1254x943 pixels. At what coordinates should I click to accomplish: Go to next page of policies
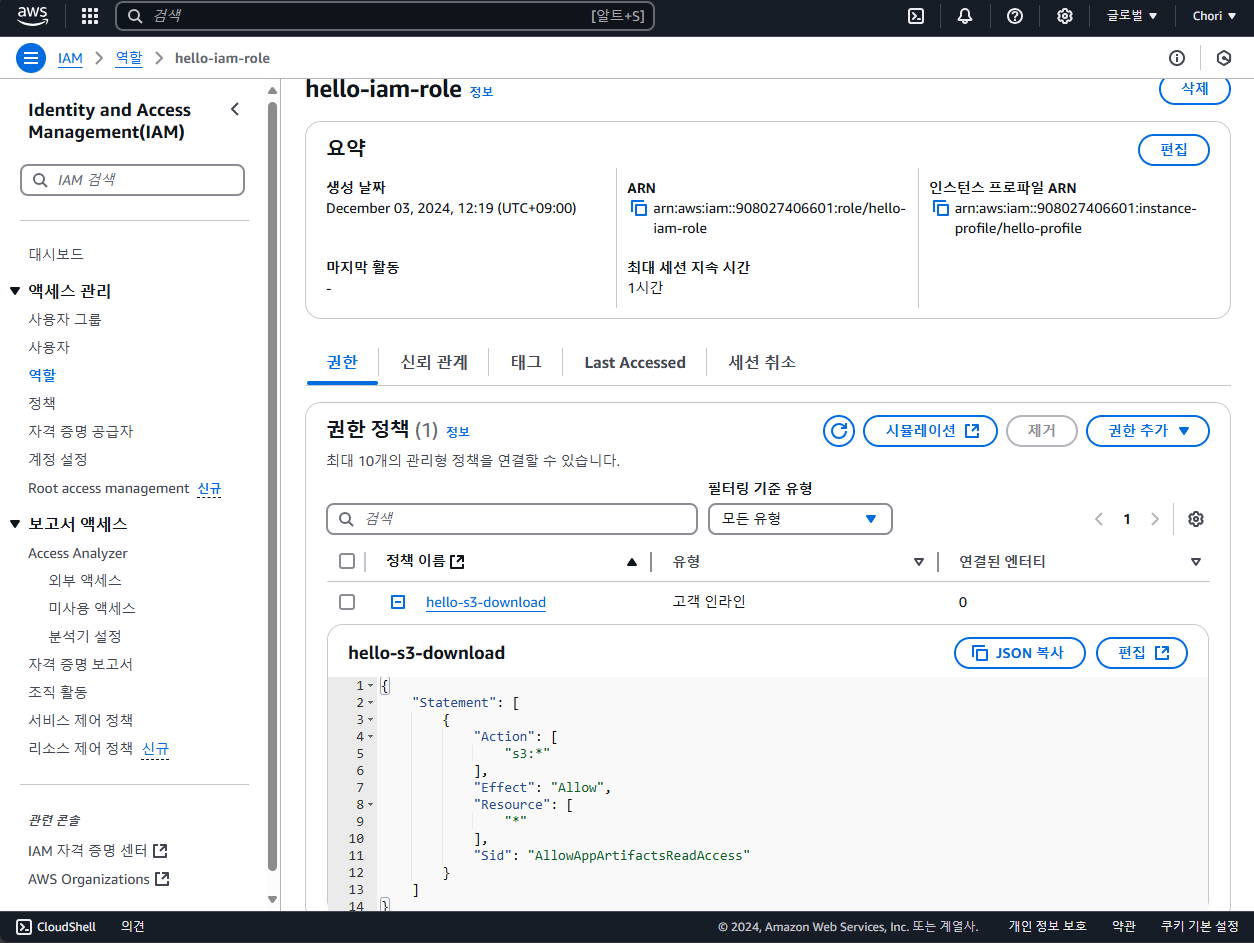pyautogui.click(x=1155, y=519)
